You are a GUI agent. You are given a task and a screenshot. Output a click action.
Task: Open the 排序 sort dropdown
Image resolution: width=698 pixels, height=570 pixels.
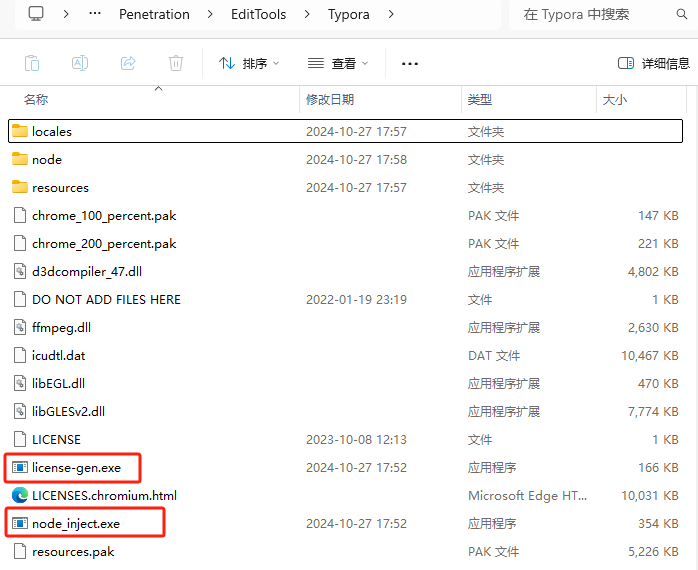pyautogui.click(x=249, y=63)
